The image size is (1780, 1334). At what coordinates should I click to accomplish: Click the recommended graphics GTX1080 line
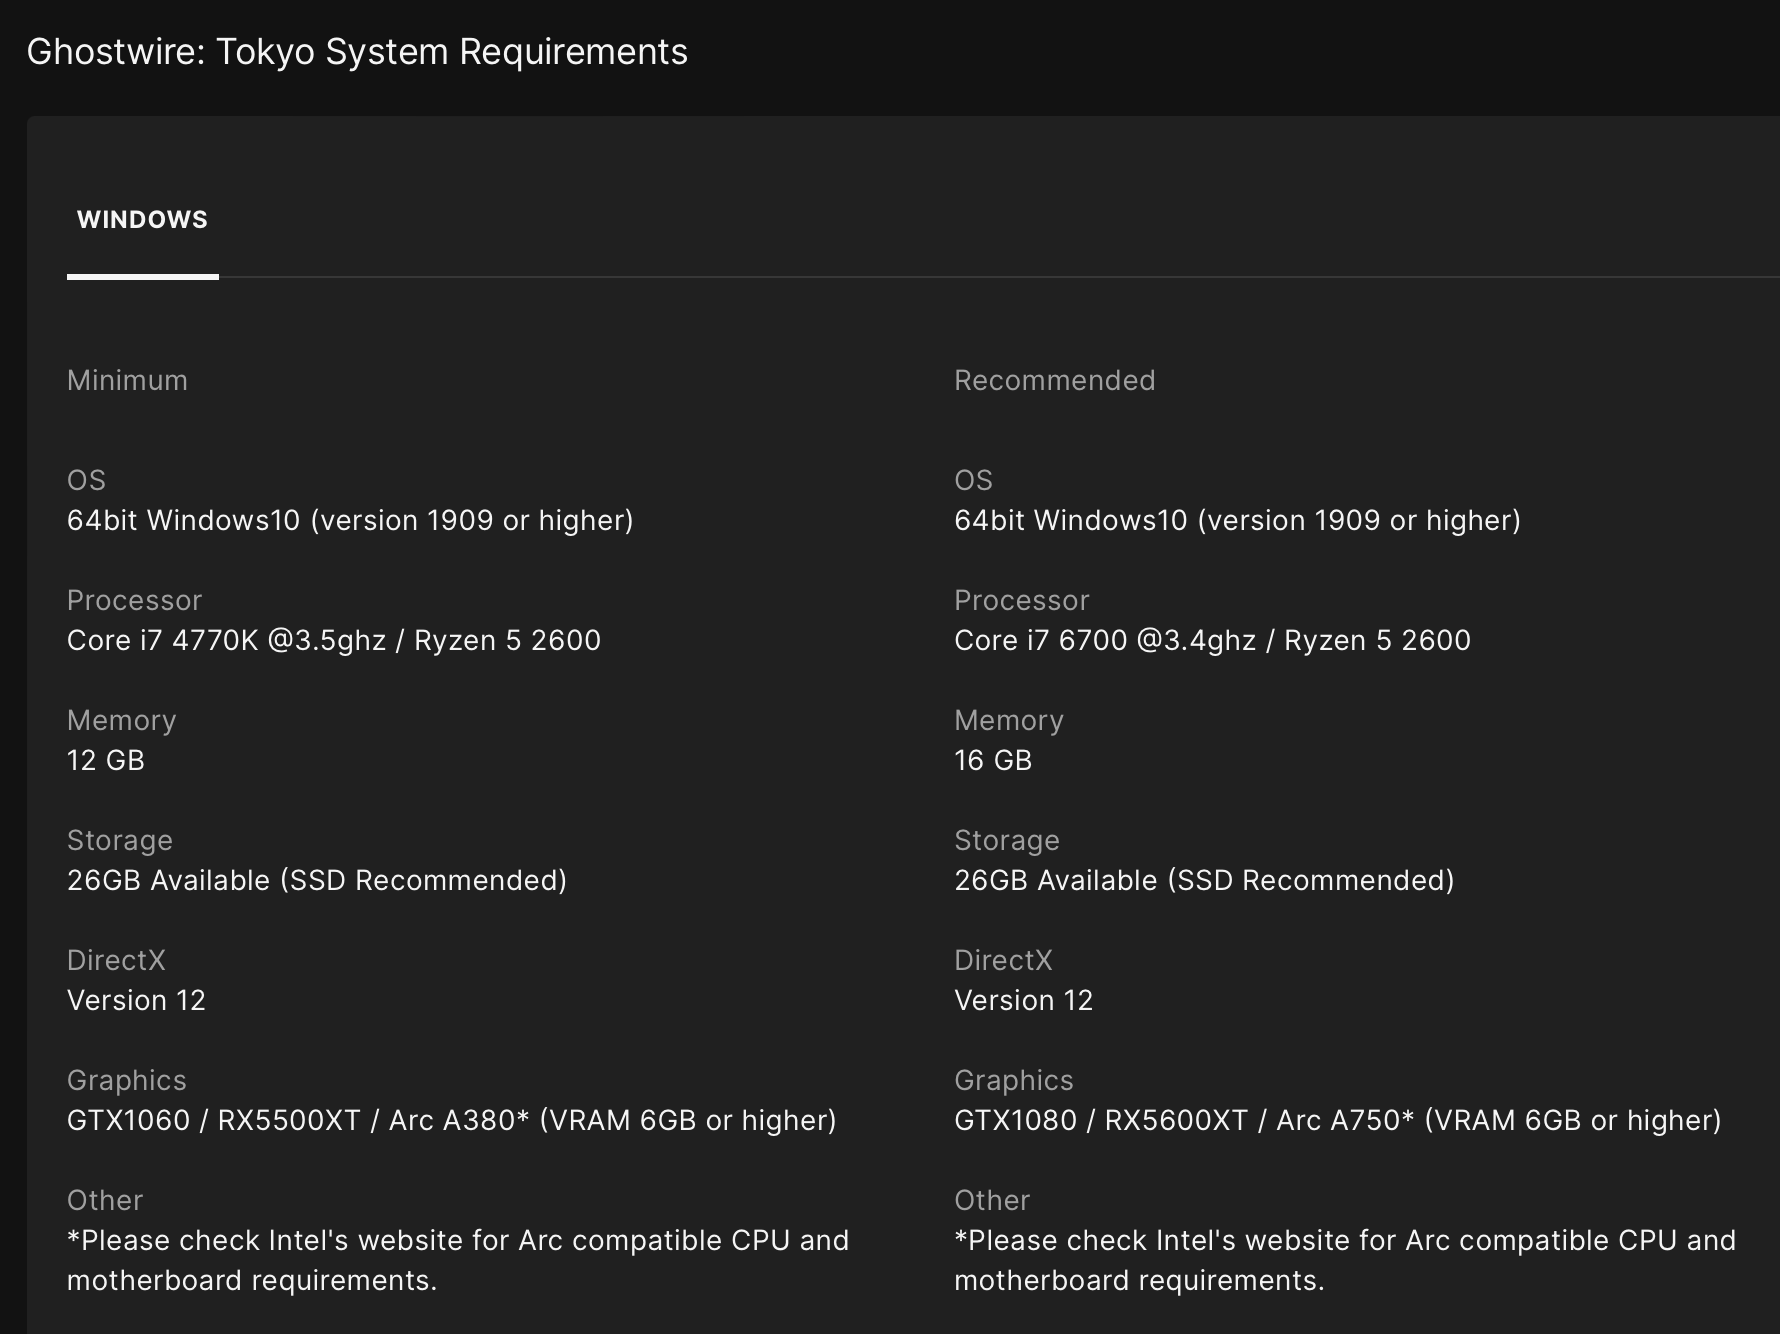(x=1337, y=1120)
